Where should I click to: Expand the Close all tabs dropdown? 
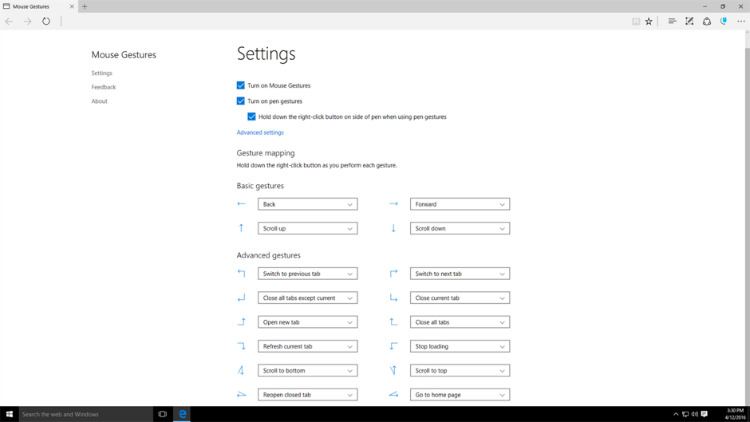pos(460,322)
